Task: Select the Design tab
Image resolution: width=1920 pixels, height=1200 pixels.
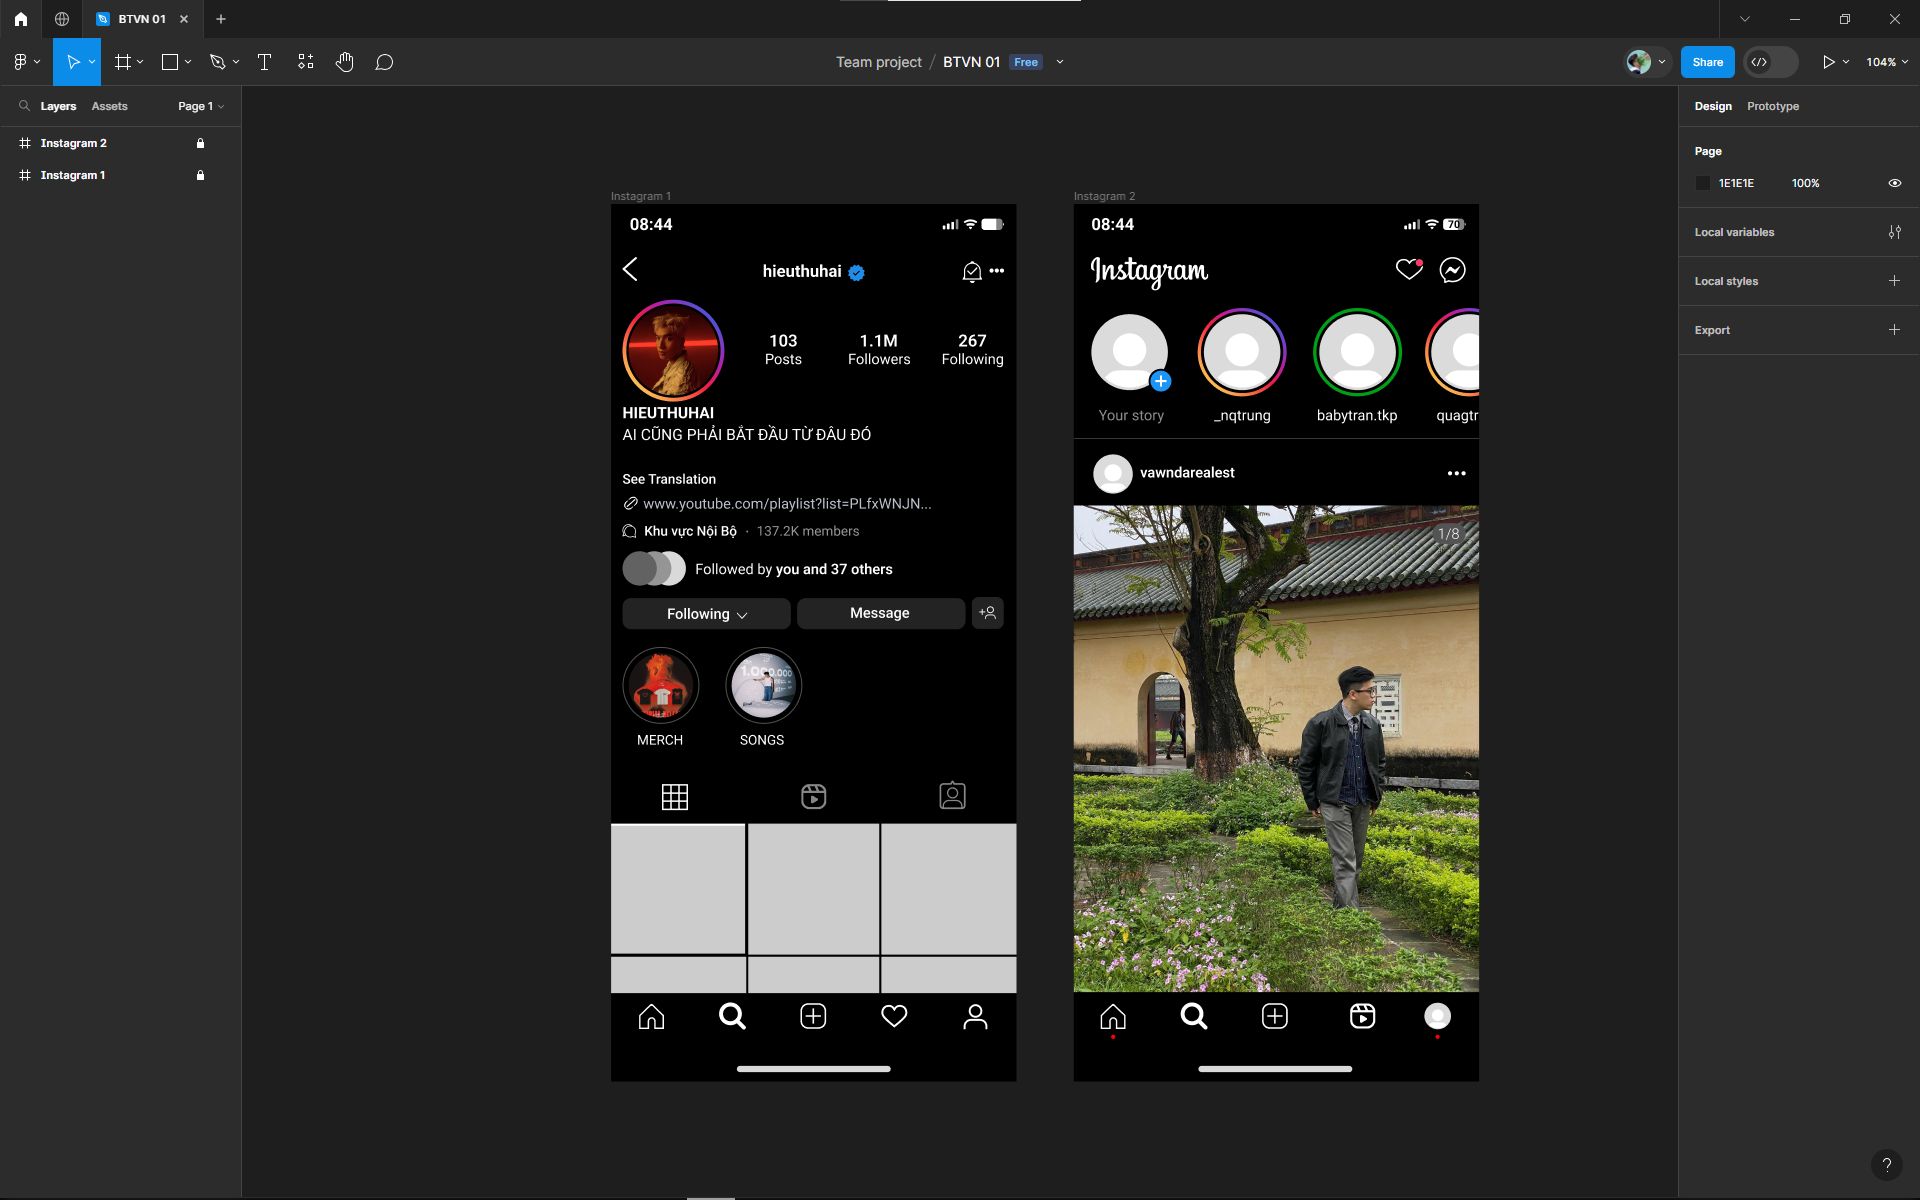Action: pos(1712,106)
